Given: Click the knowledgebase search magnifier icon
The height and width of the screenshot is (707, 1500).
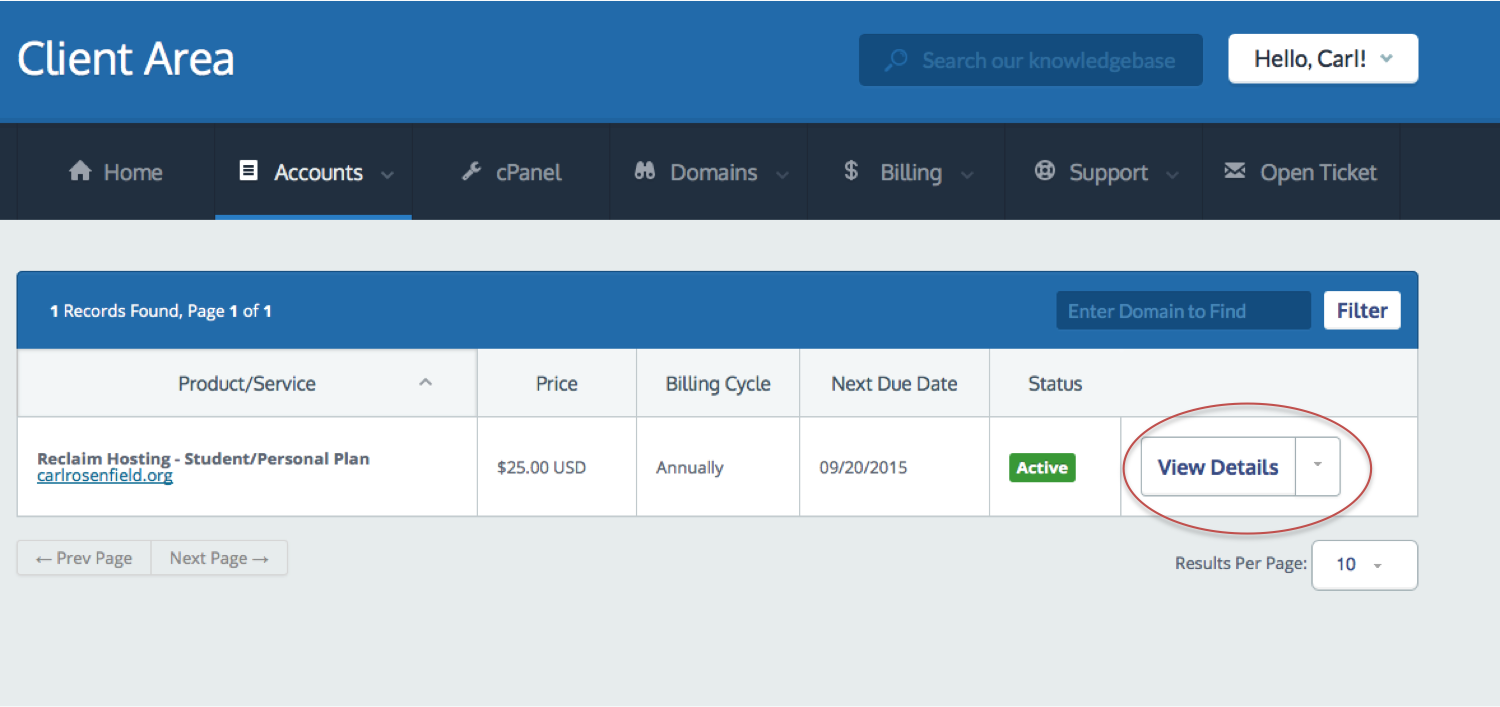Looking at the screenshot, I should [896, 60].
